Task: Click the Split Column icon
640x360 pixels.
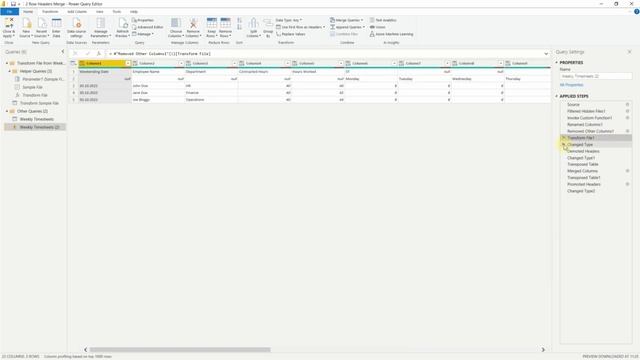Action: [253, 27]
